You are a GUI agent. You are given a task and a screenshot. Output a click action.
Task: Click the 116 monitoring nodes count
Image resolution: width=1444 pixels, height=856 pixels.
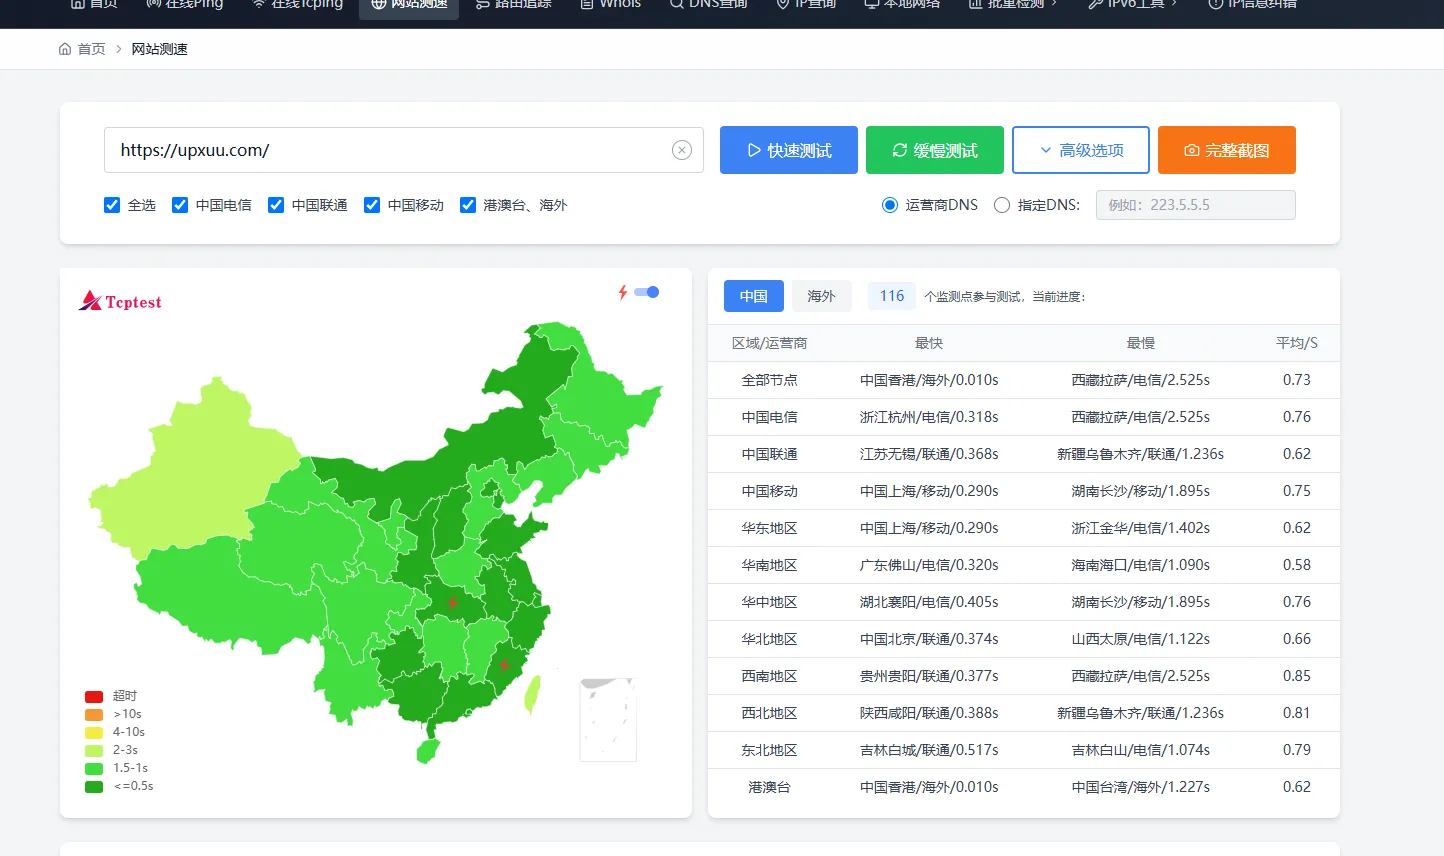[892, 296]
